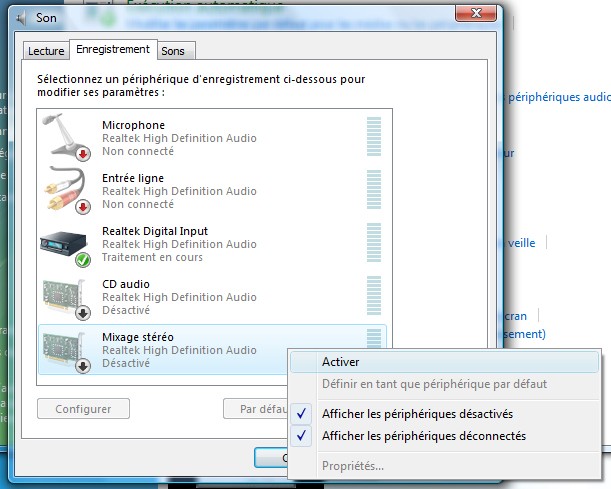Viewport: 611px width, 489px height.
Task: Click the level meter beside Microphone
Action: click(373, 137)
